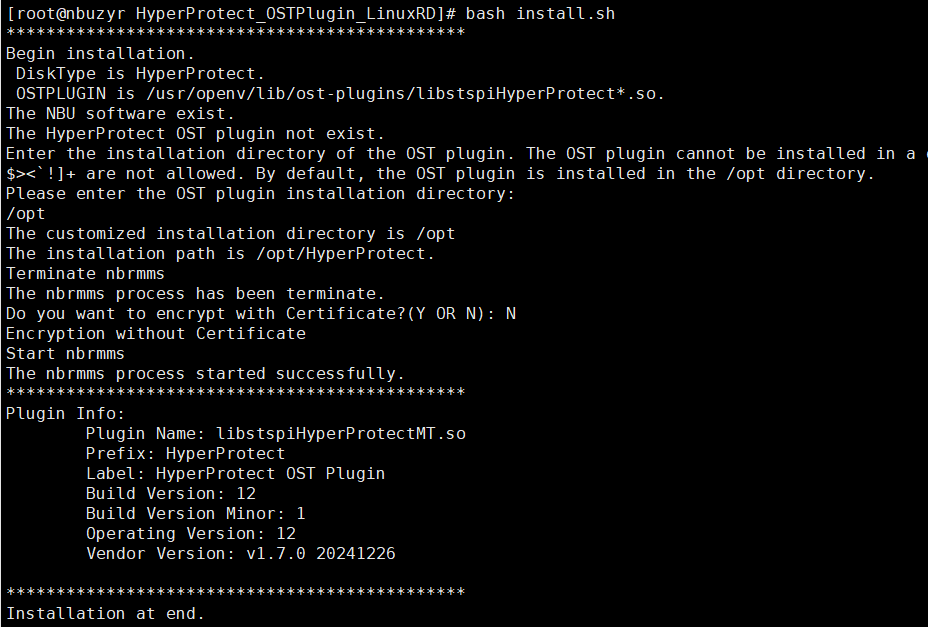Click 'The NBU software exist.' line
Viewport: 928px width, 627px height.
(x=120, y=113)
